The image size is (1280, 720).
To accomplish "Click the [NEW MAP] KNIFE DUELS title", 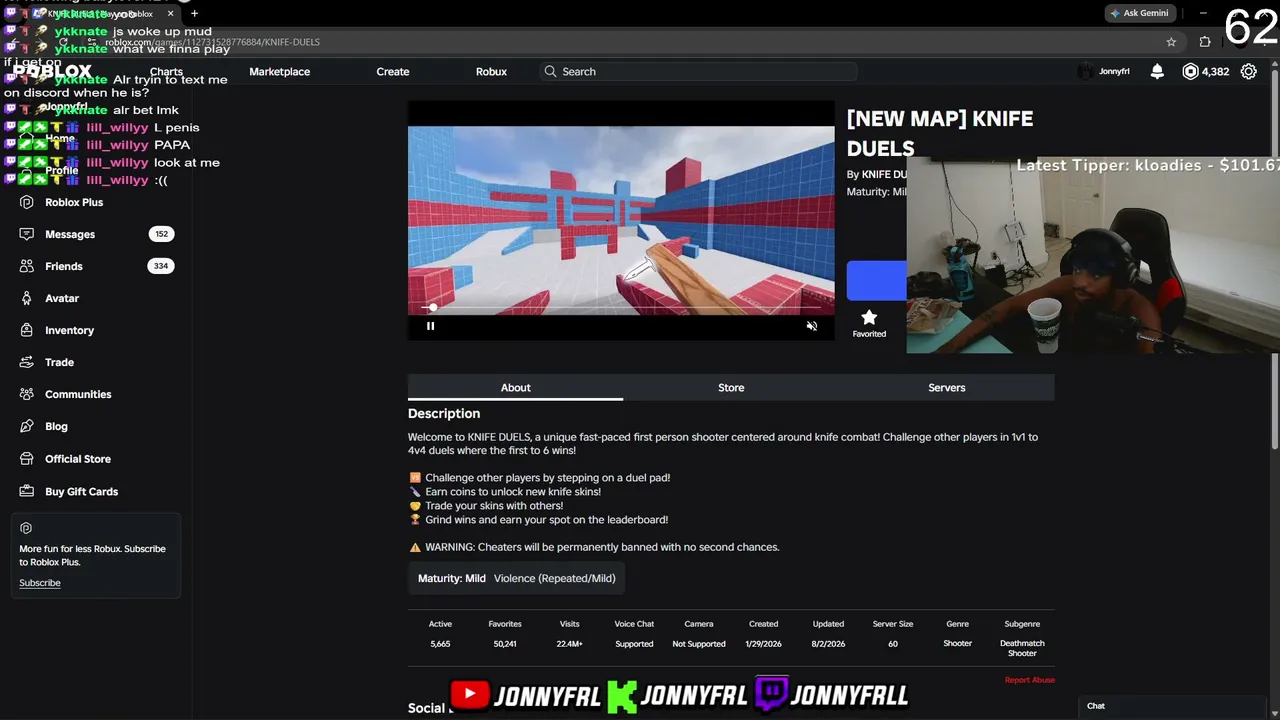I will coord(940,133).
